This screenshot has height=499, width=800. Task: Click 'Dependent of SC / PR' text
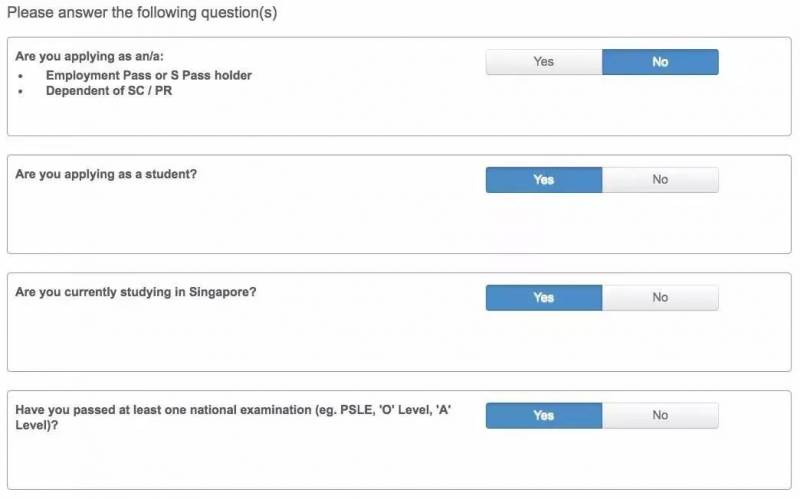[x=109, y=91]
